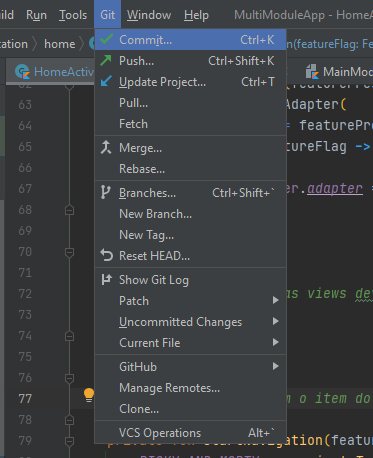Open the Tools menu
The width and height of the screenshot is (373, 458).
click(73, 15)
